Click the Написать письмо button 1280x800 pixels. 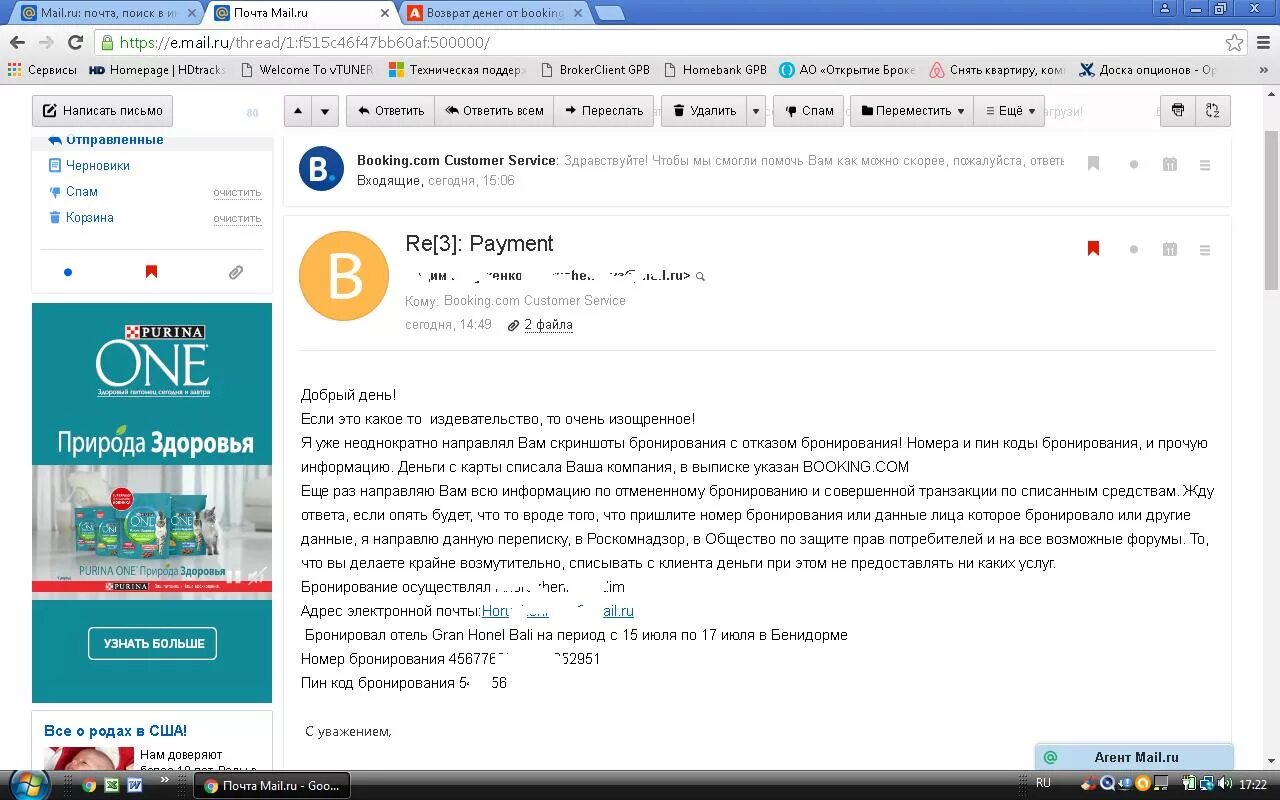pos(102,111)
